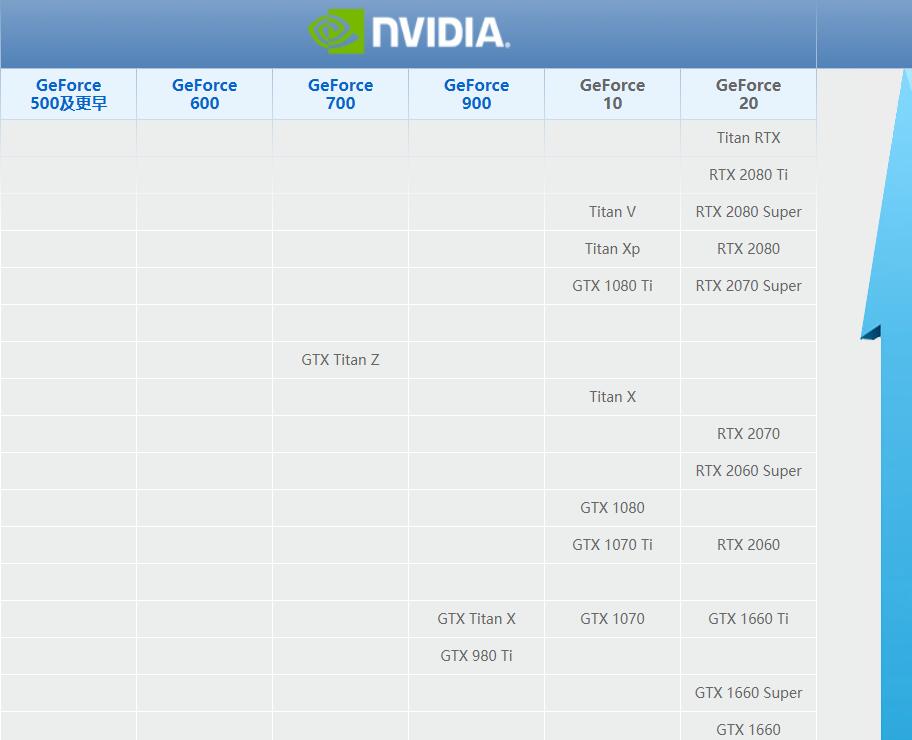This screenshot has width=912, height=740.
Task: Click the Titan RTX entry
Action: pyautogui.click(x=748, y=138)
